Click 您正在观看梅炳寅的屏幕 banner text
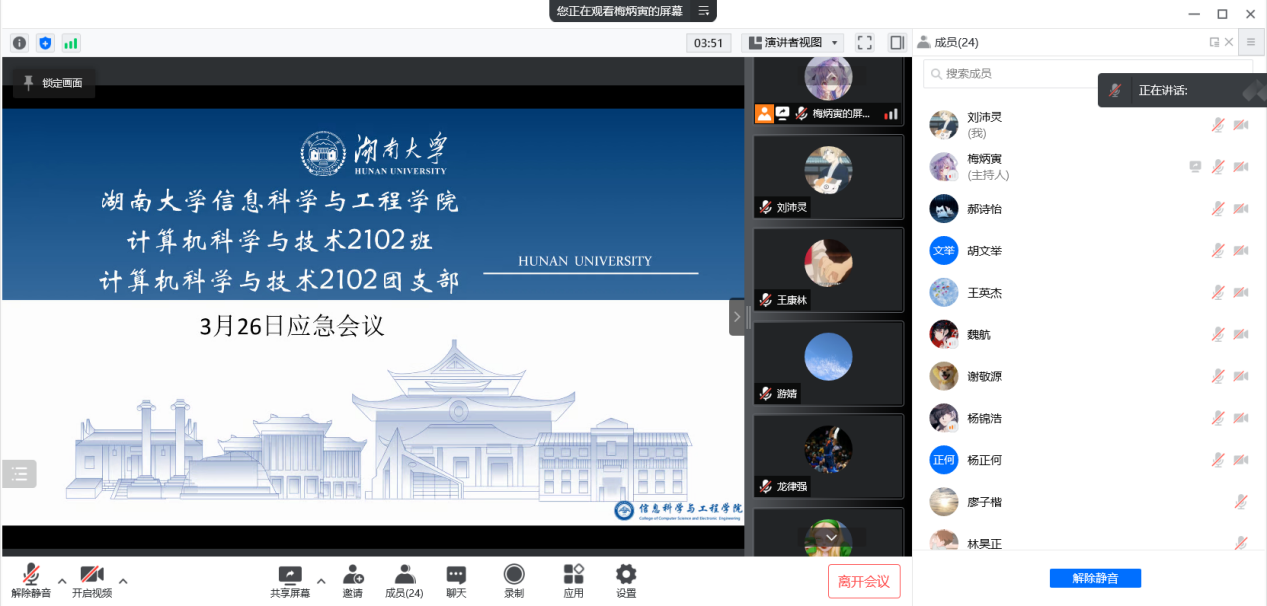The image size is (1267, 606). [620, 11]
